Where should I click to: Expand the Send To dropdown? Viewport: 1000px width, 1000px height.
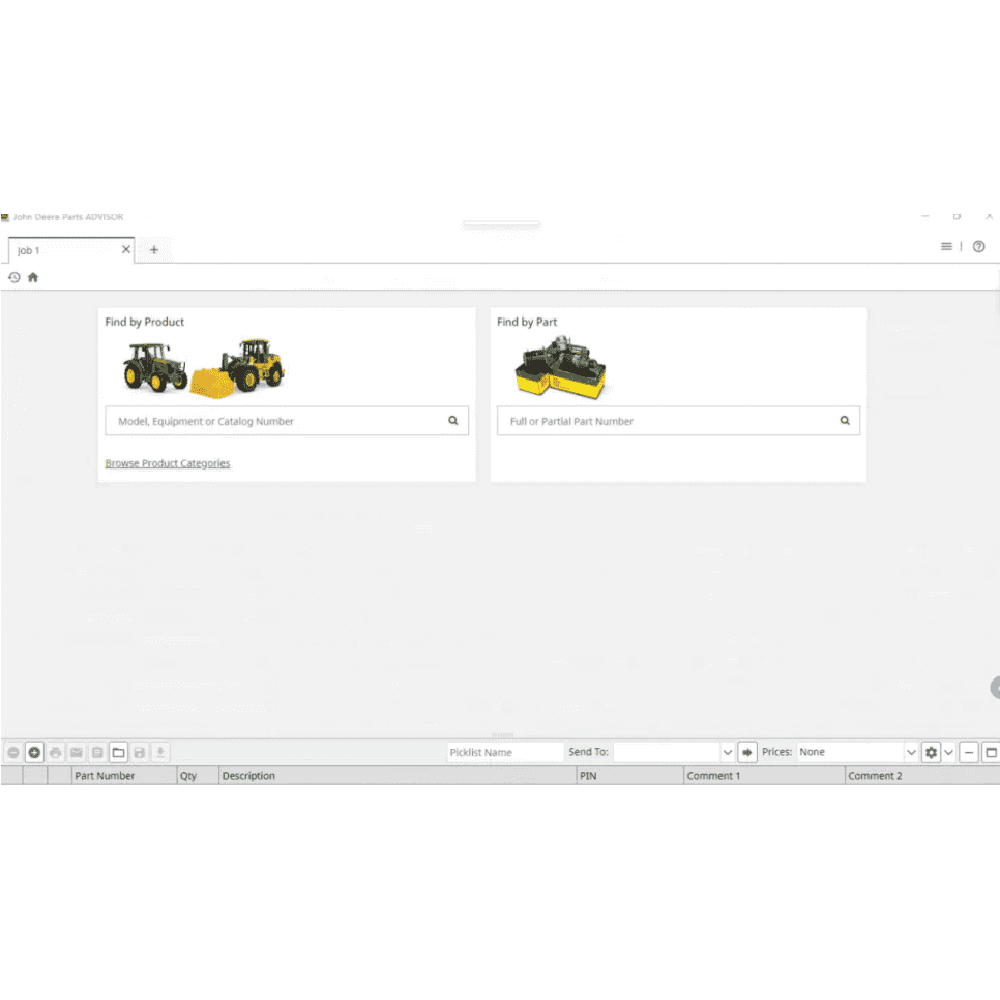tap(728, 753)
